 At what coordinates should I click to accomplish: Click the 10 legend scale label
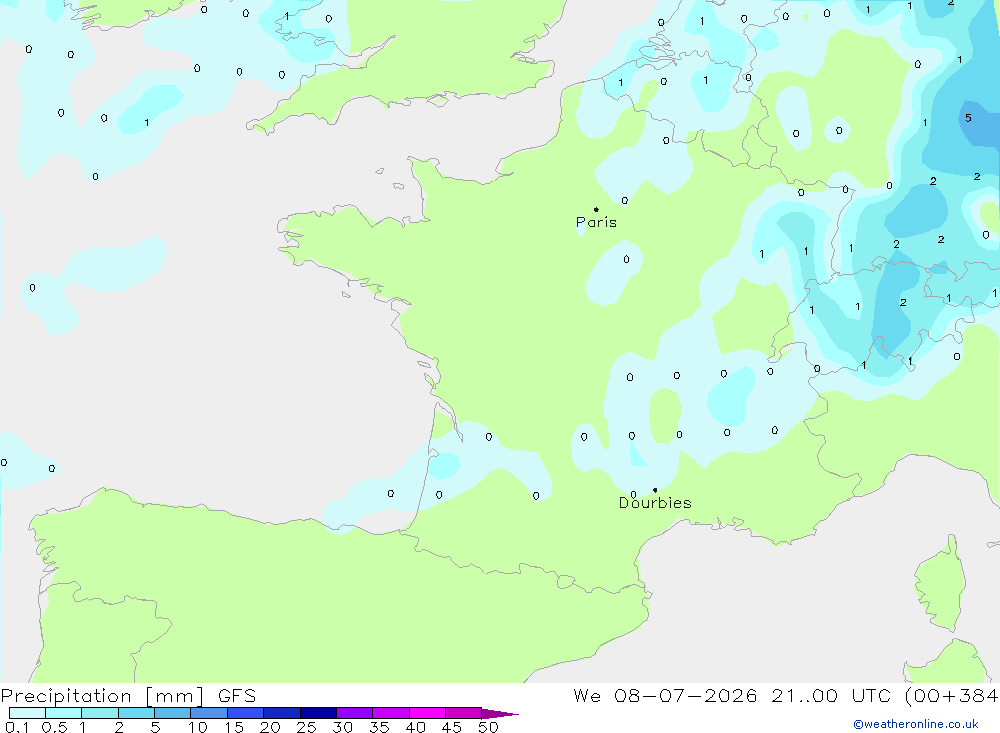point(198,727)
